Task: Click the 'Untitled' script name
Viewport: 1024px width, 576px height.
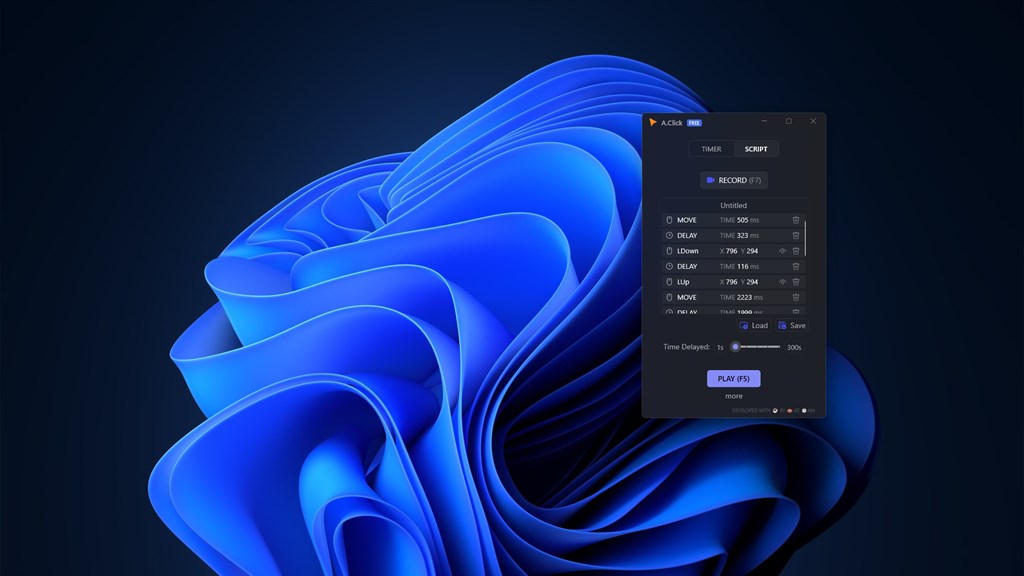Action: tap(733, 205)
